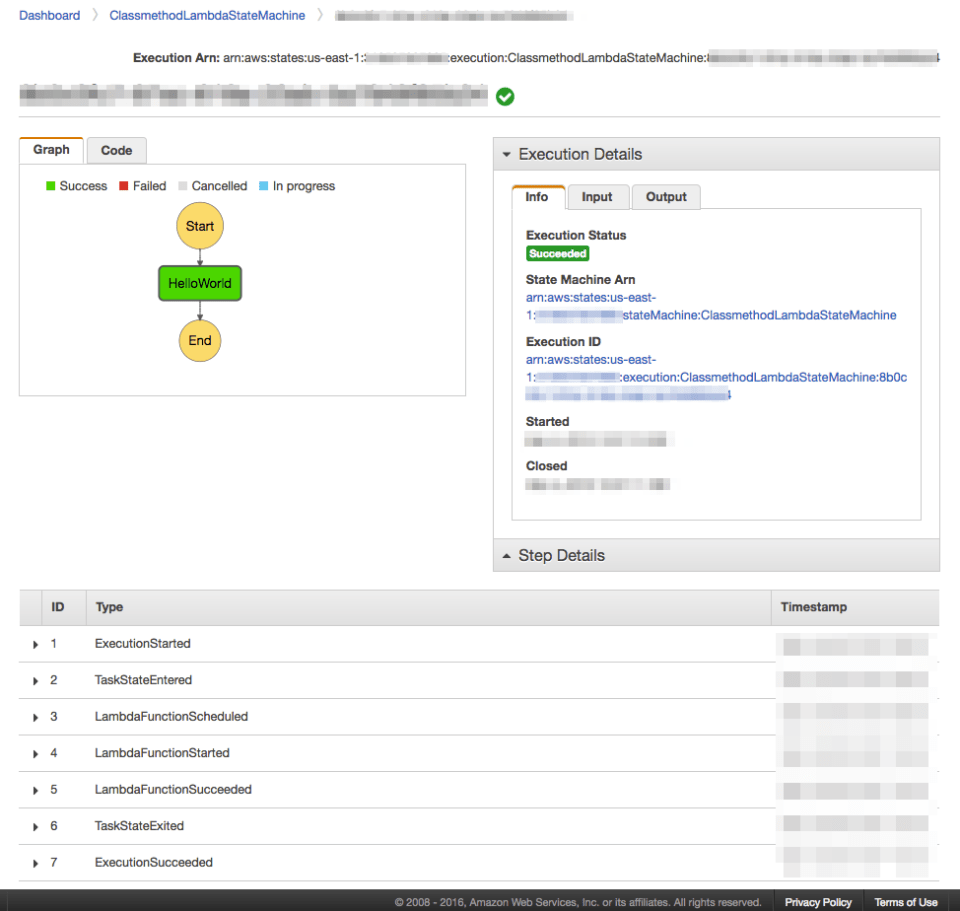Open the Input tab
Screen dimensions: 960x911
(597, 197)
